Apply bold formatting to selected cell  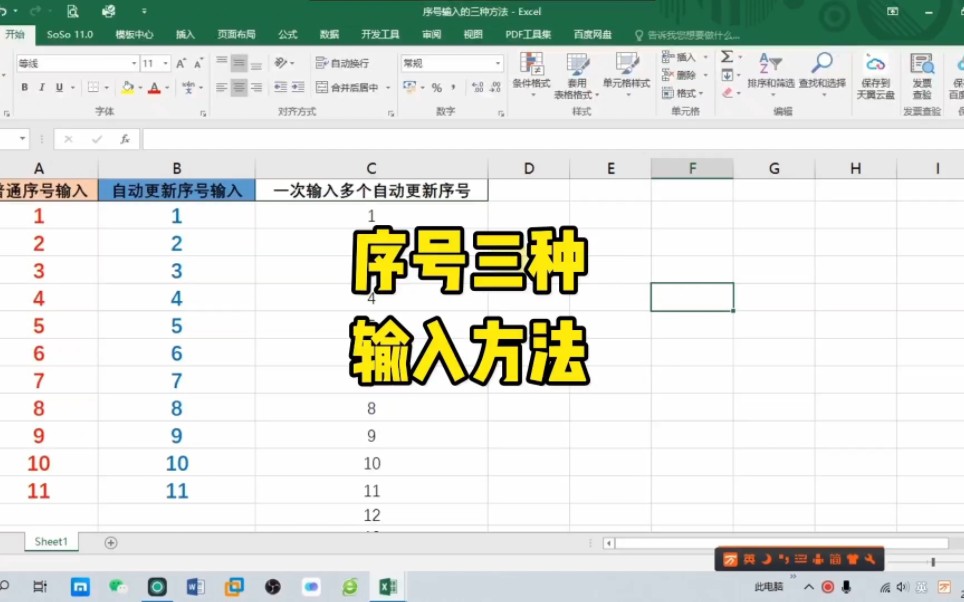[24, 87]
